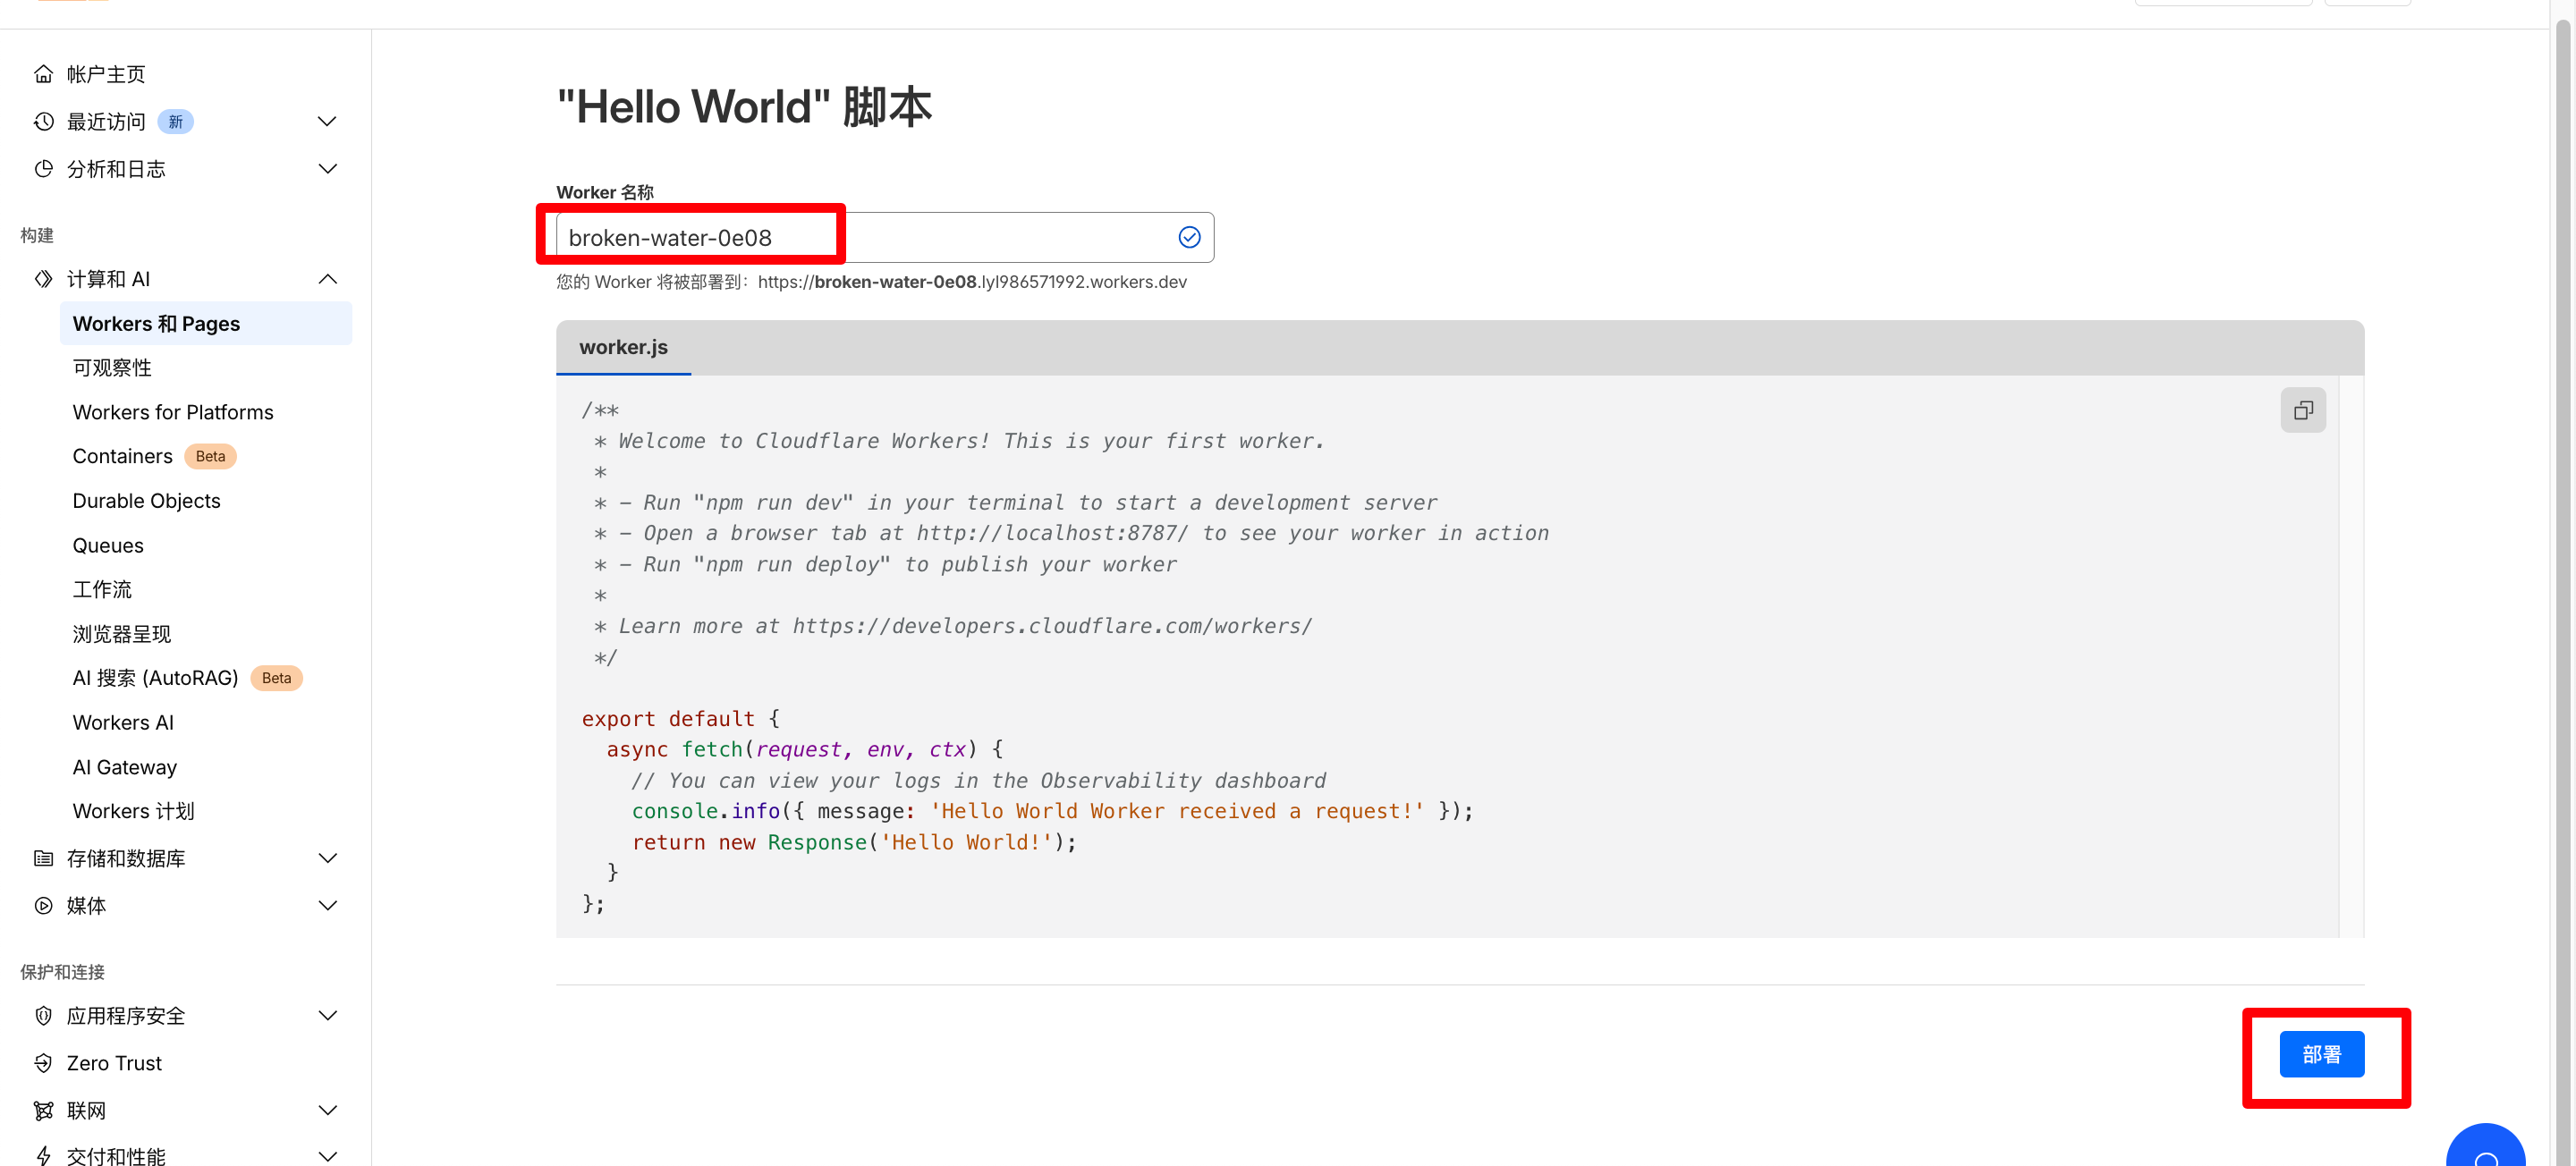Click the storage and databases icon
This screenshot has width=2576, height=1166.
coord(43,858)
